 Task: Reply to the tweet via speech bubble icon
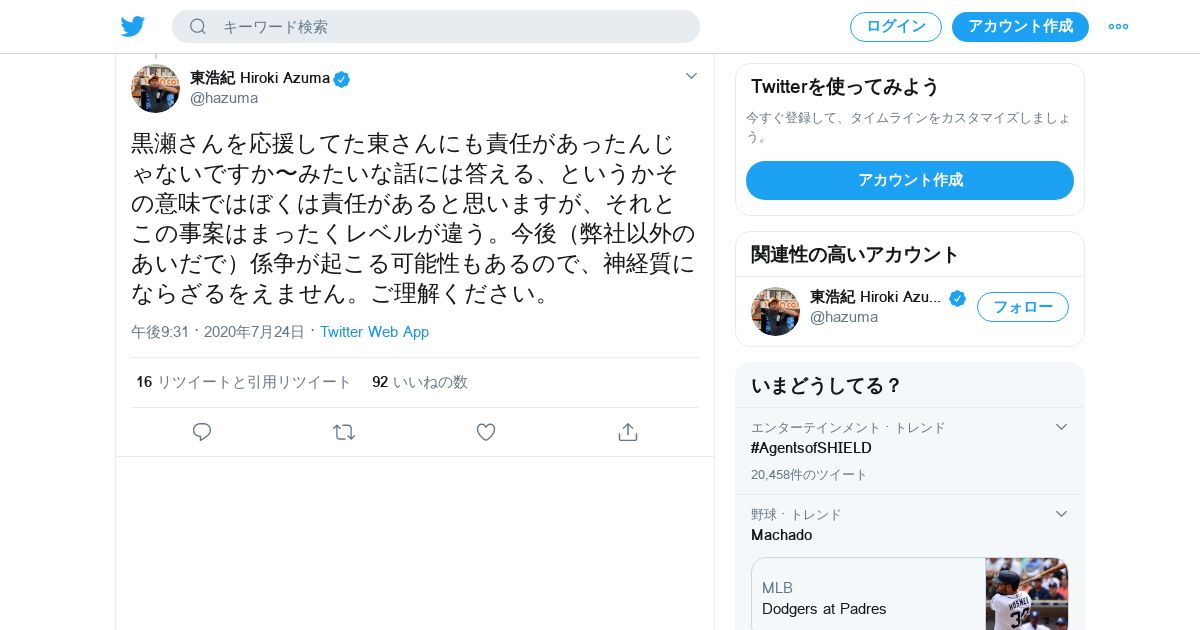point(202,432)
